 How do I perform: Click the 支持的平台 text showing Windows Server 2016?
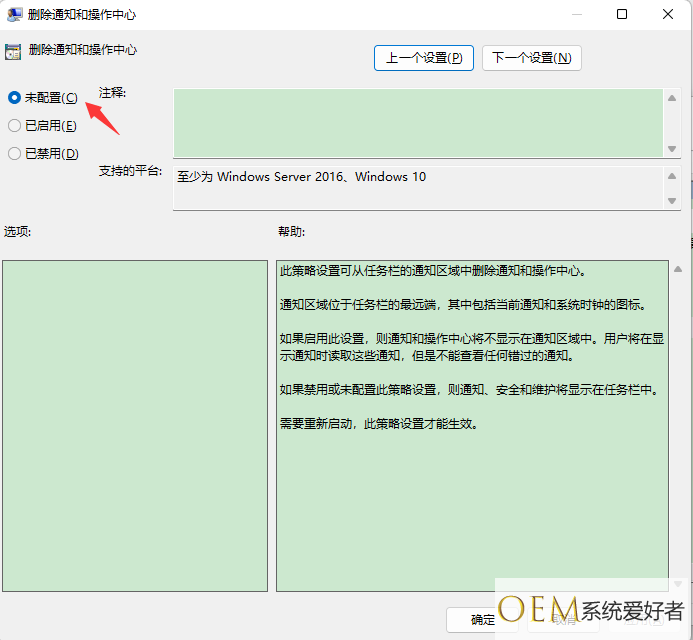pos(302,177)
